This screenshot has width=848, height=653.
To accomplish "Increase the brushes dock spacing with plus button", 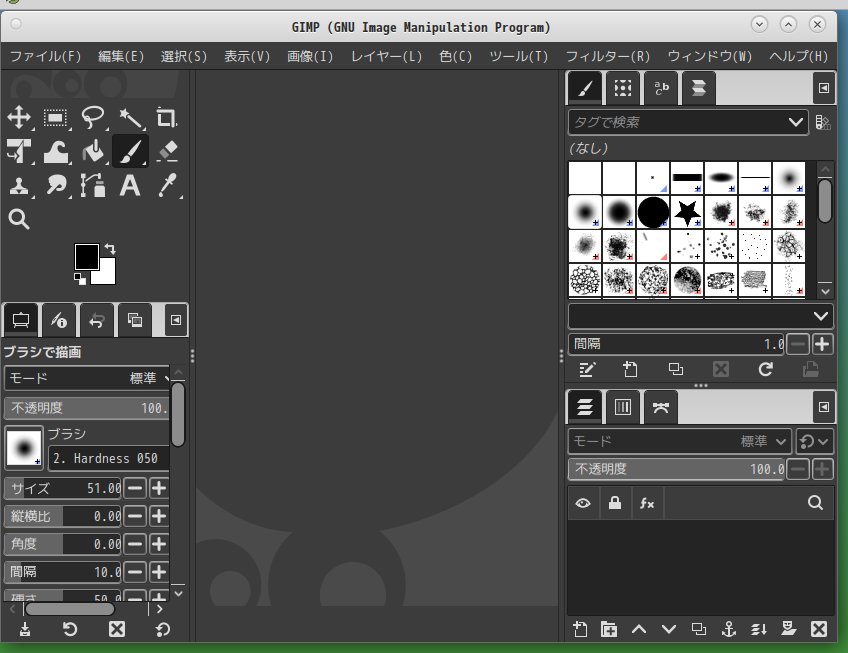I will (822, 344).
